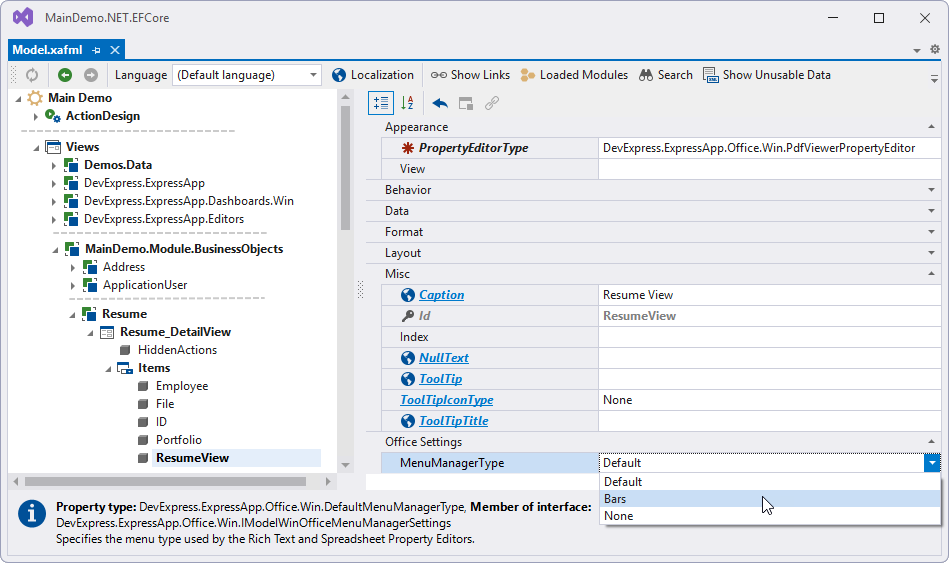
Task: Open the Localization tool
Action: point(373,75)
